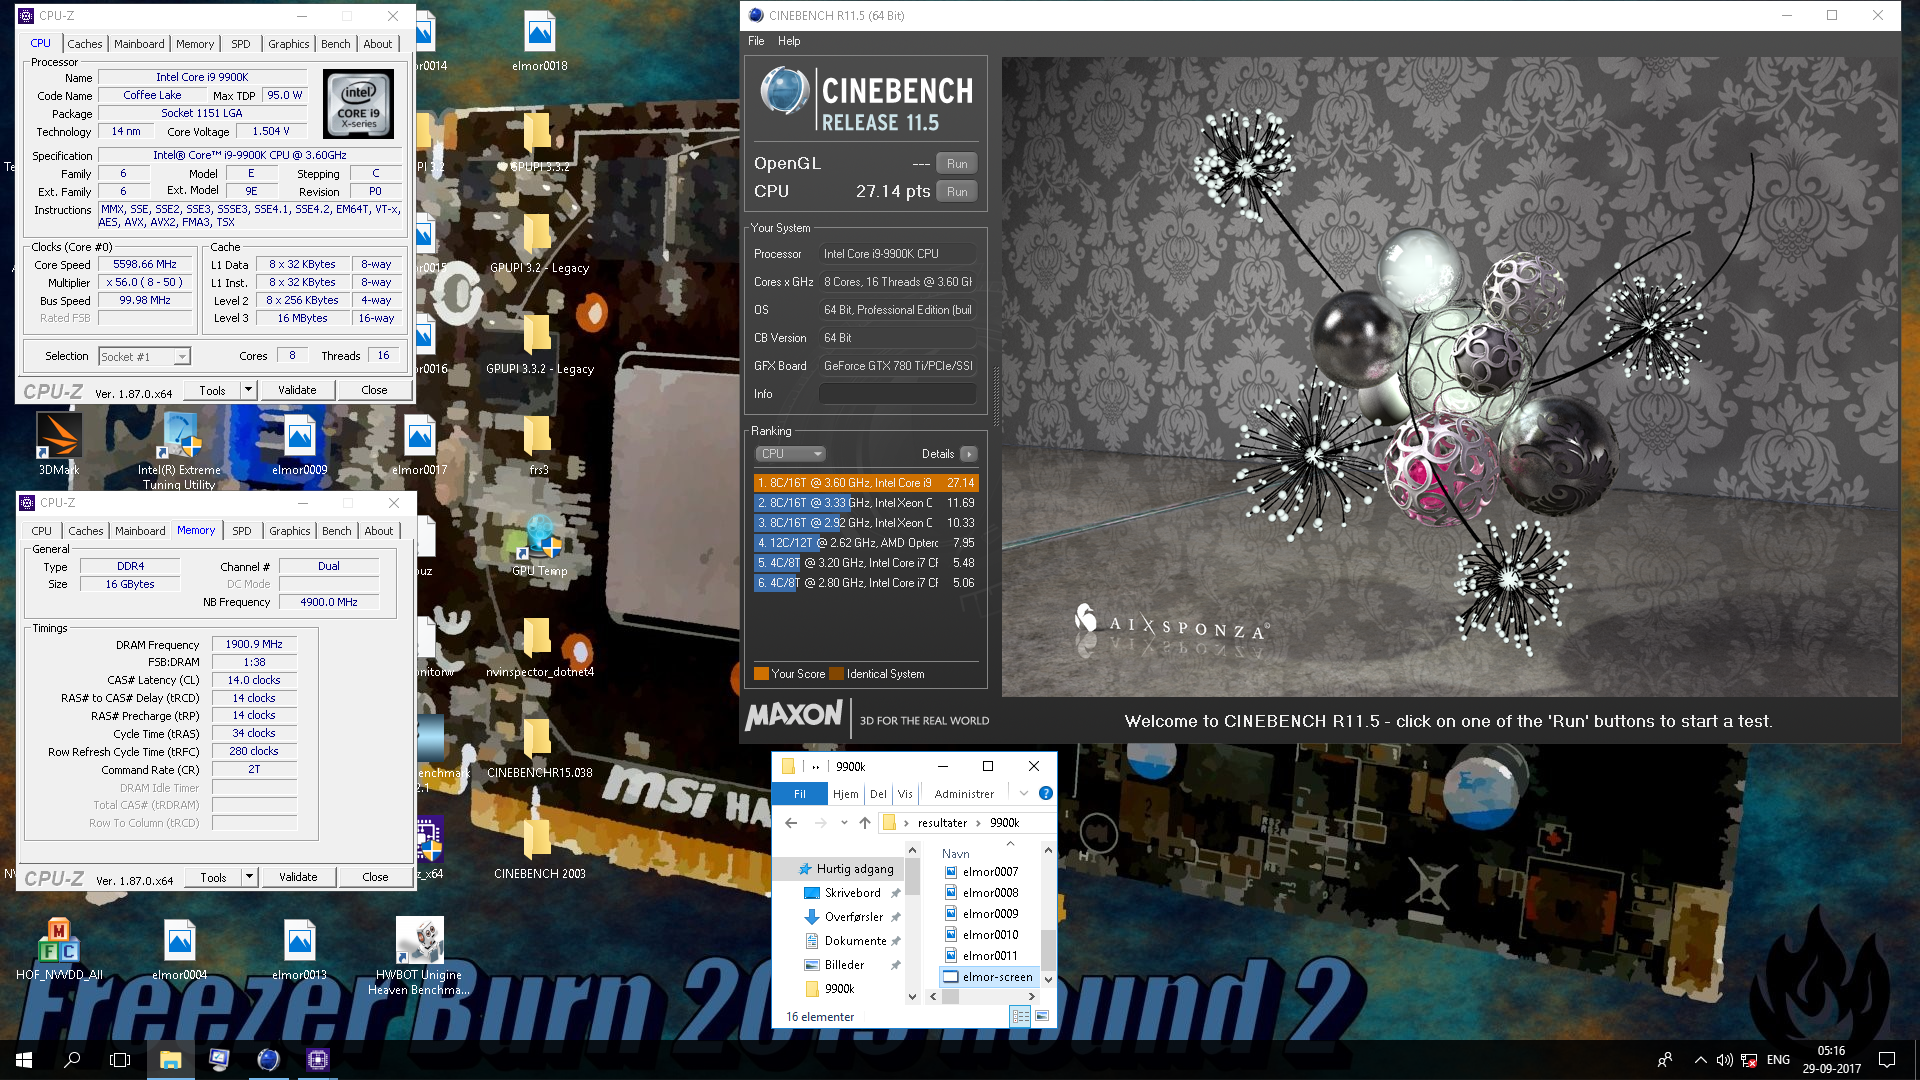
Task: Open Explorer recent locations dropdown
Action: tap(844, 823)
